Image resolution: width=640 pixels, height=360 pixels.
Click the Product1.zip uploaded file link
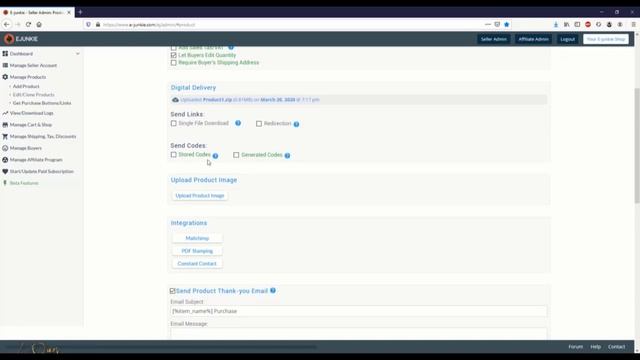[217, 100]
